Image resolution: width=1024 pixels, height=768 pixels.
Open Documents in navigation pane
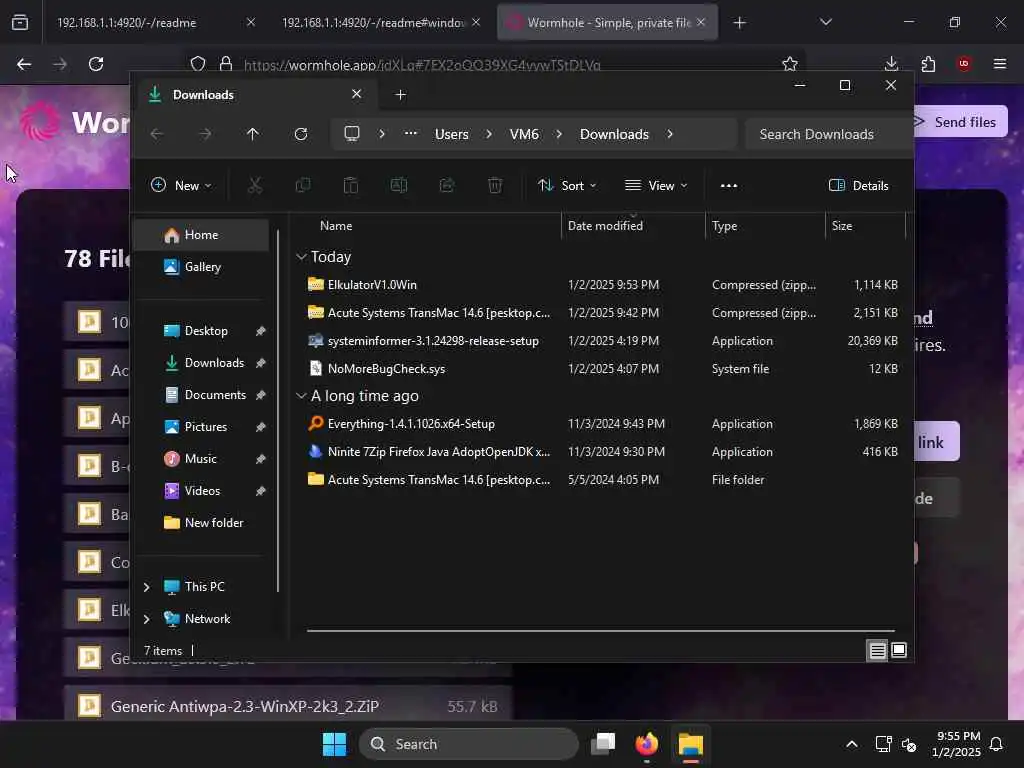[x=215, y=395]
